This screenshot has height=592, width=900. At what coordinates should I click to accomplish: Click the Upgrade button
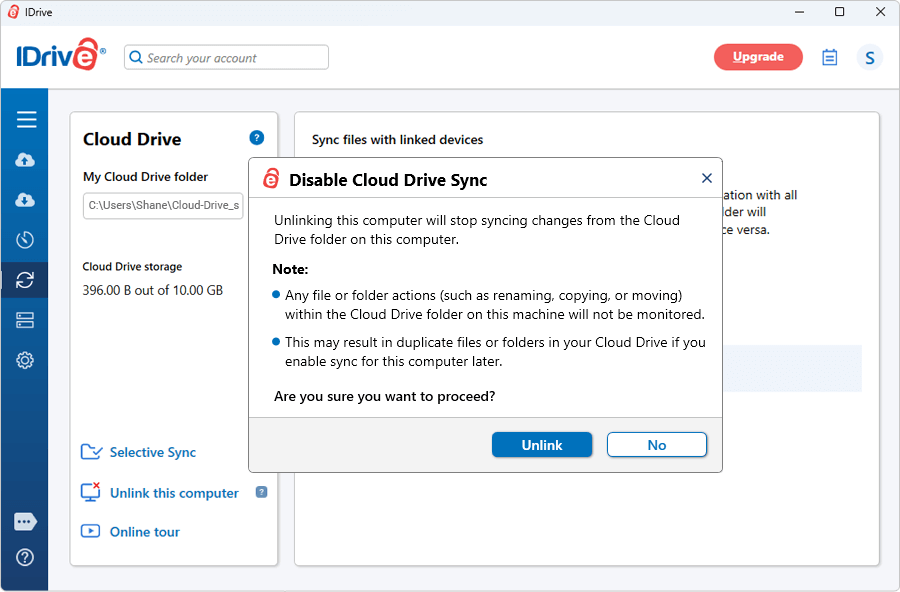click(x=758, y=57)
